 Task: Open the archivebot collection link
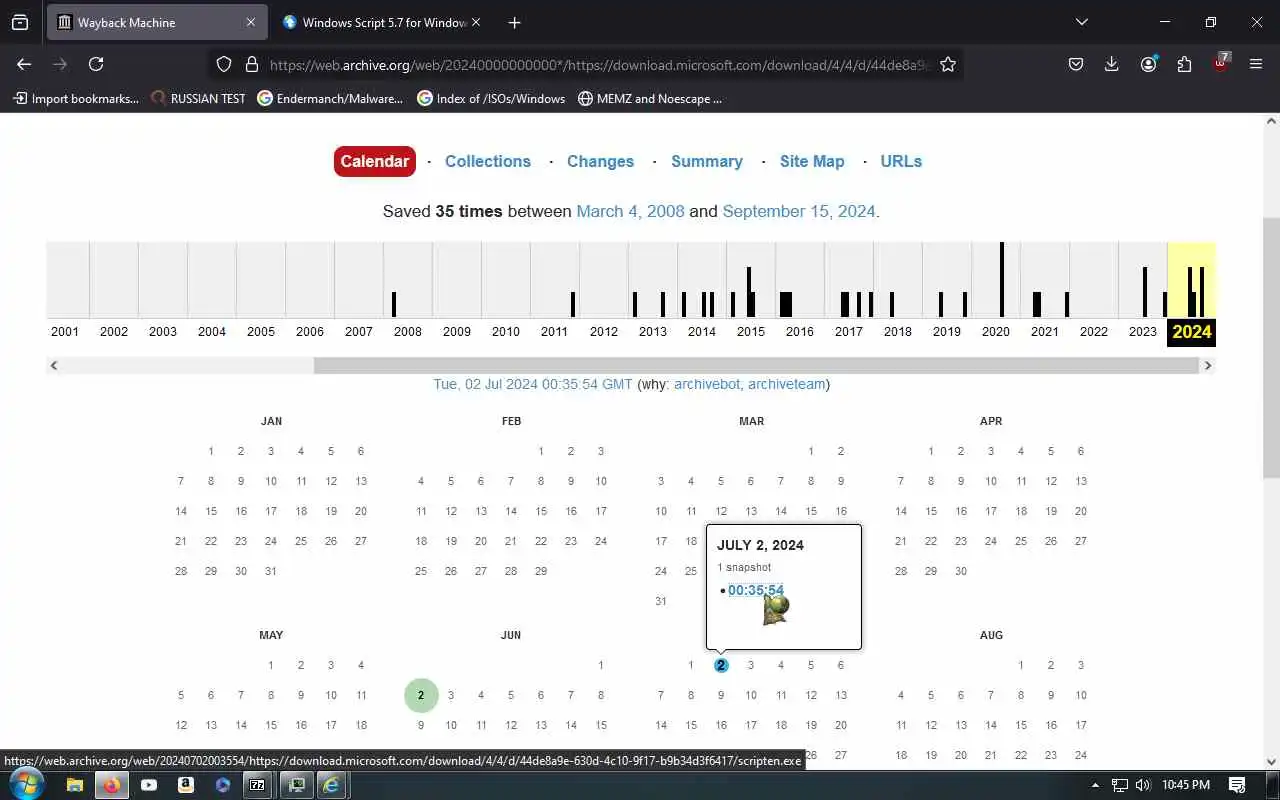click(x=706, y=384)
